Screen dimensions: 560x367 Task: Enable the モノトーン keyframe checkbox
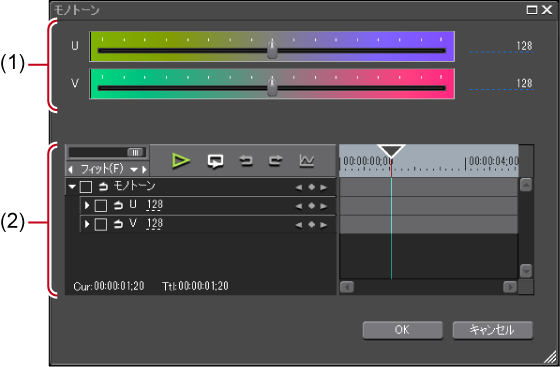tap(86, 187)
